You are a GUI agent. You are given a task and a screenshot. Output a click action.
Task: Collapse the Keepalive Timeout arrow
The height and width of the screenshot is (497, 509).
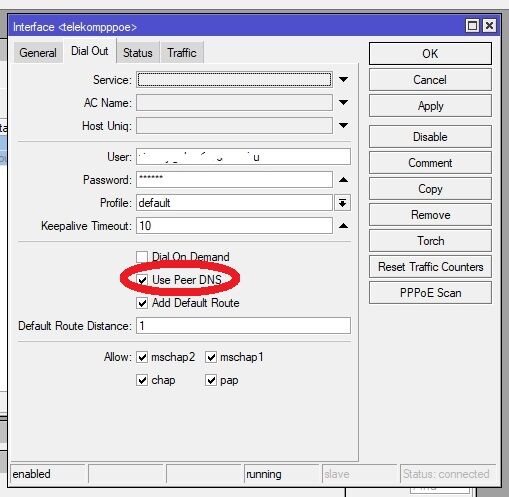coord(343,226)
